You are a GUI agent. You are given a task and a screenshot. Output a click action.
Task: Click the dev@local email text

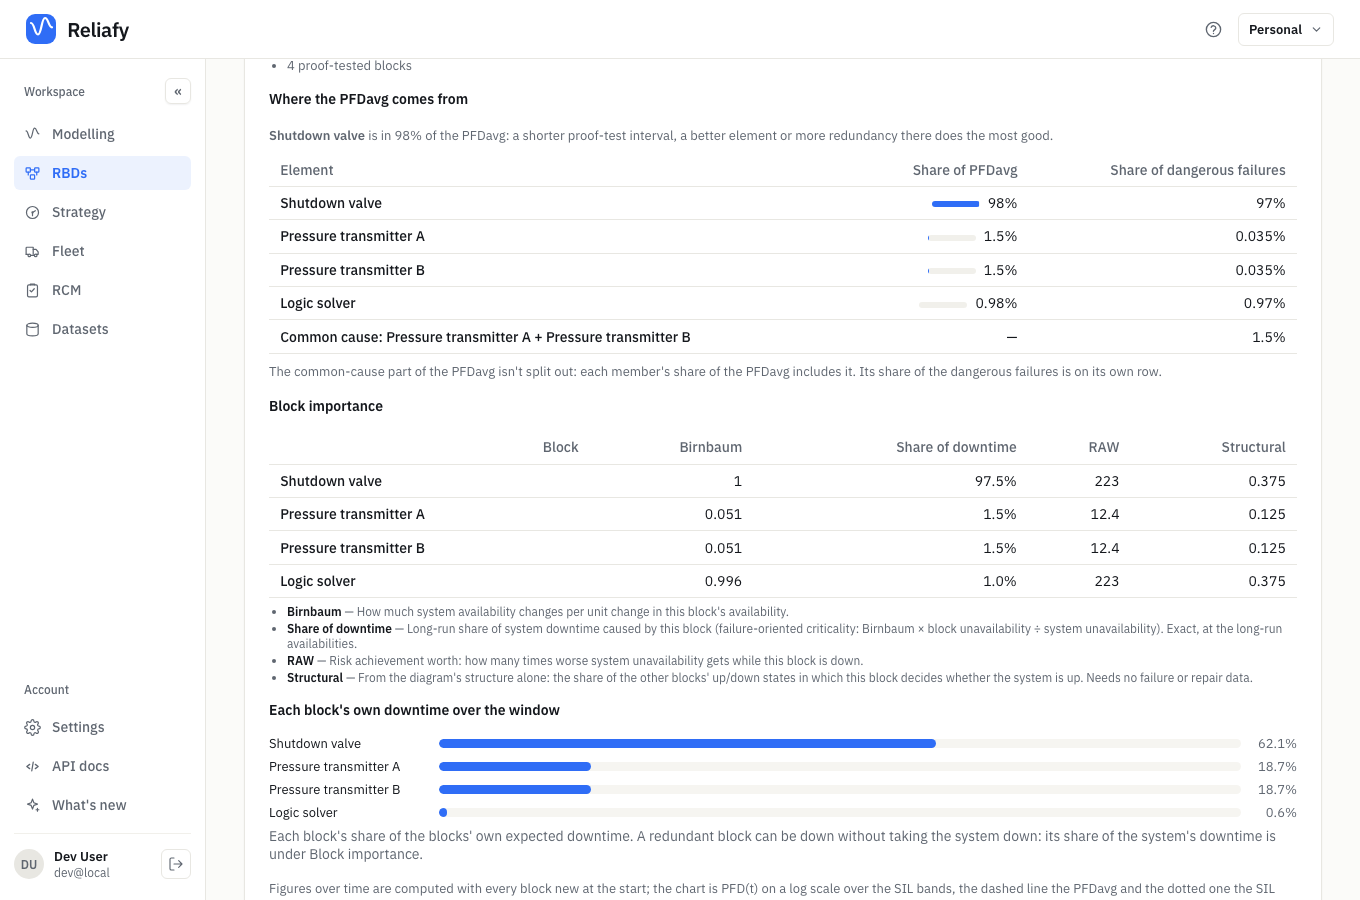click(82, 873)
